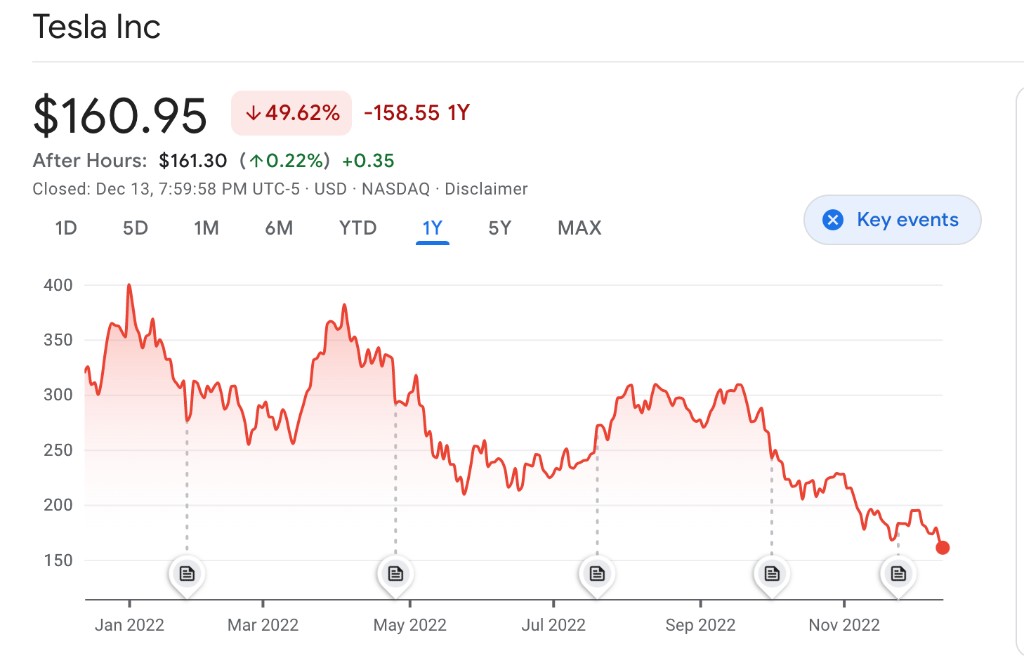This screenshot has width=1024, height=657.
Task: Open the key event marker near October 2022
Action: [771, 574]
